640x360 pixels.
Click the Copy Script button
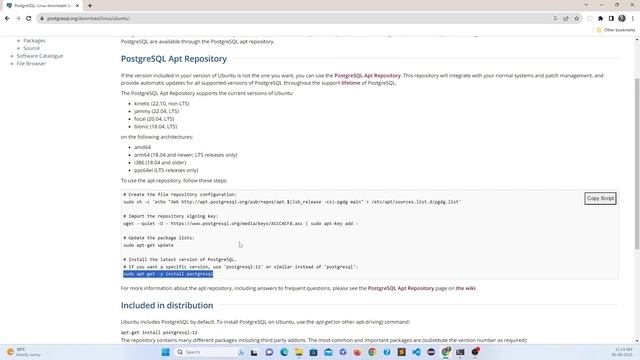pos(600,198)
